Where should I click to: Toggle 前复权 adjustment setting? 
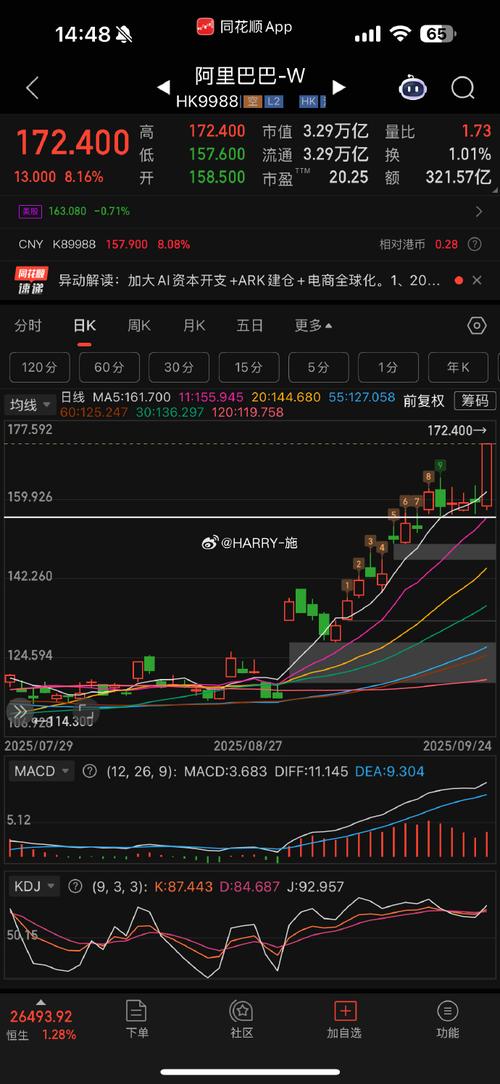click(x=423, y=401)
